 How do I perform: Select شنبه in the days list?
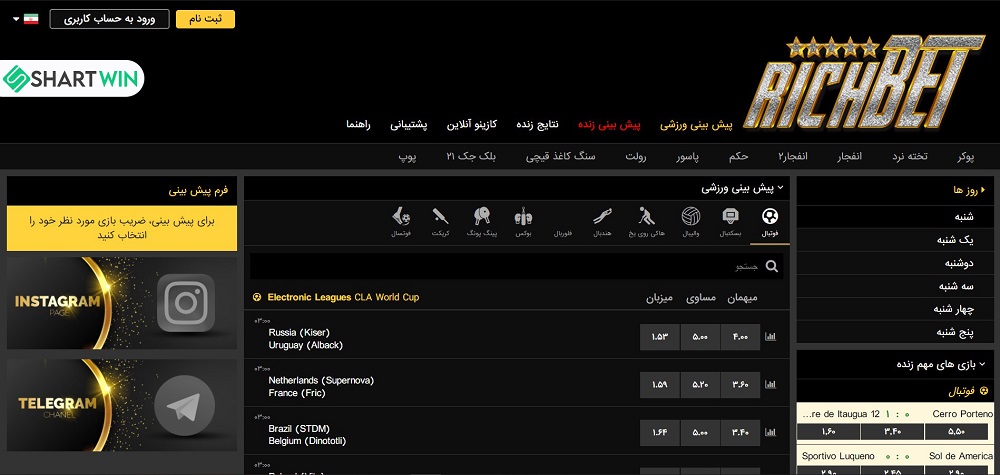tap(895, 217)
